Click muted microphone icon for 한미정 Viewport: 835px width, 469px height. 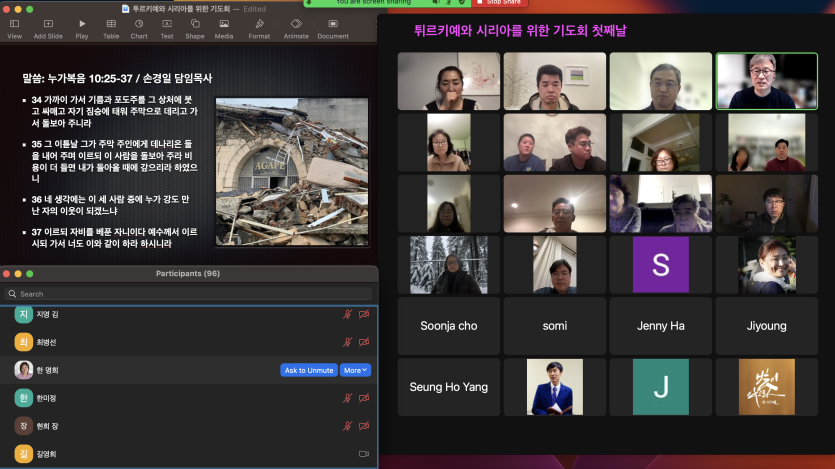point(347,398)
